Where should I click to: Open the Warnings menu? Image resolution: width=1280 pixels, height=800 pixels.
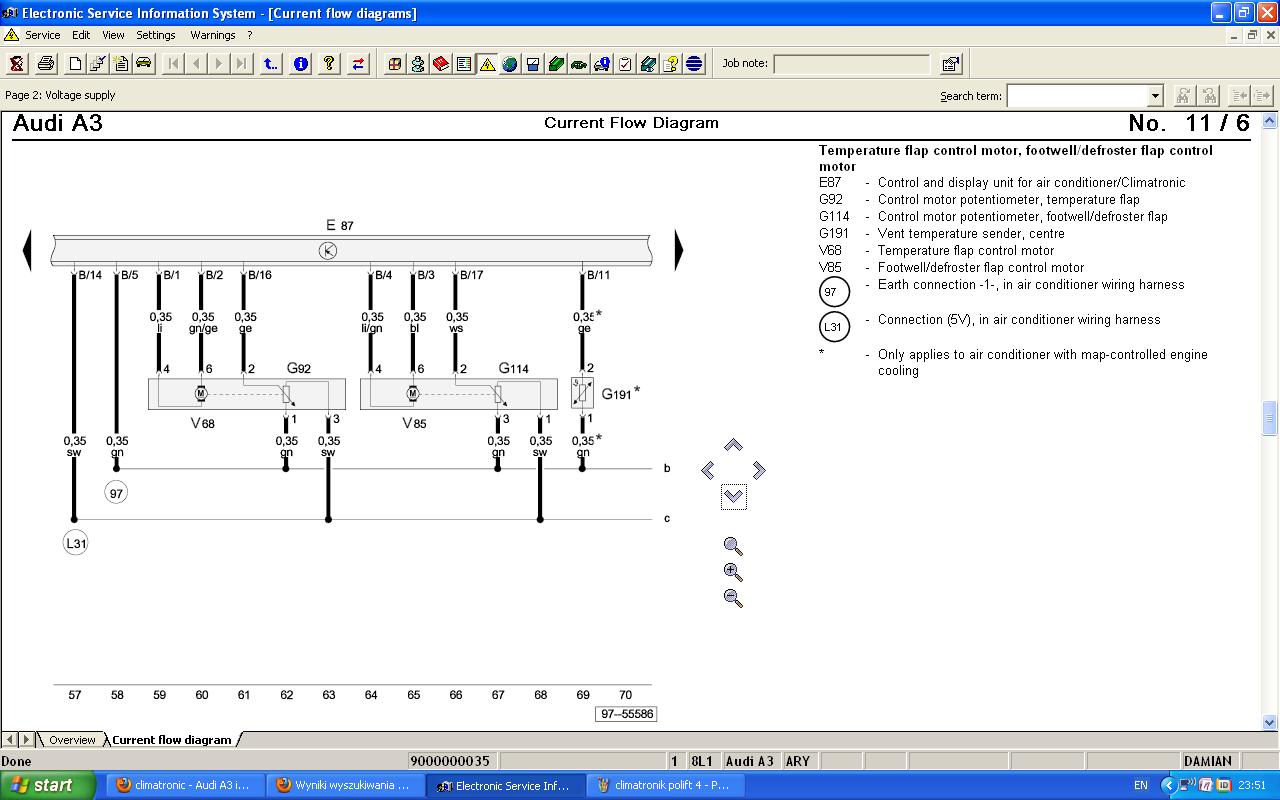(x=213, y=35)
